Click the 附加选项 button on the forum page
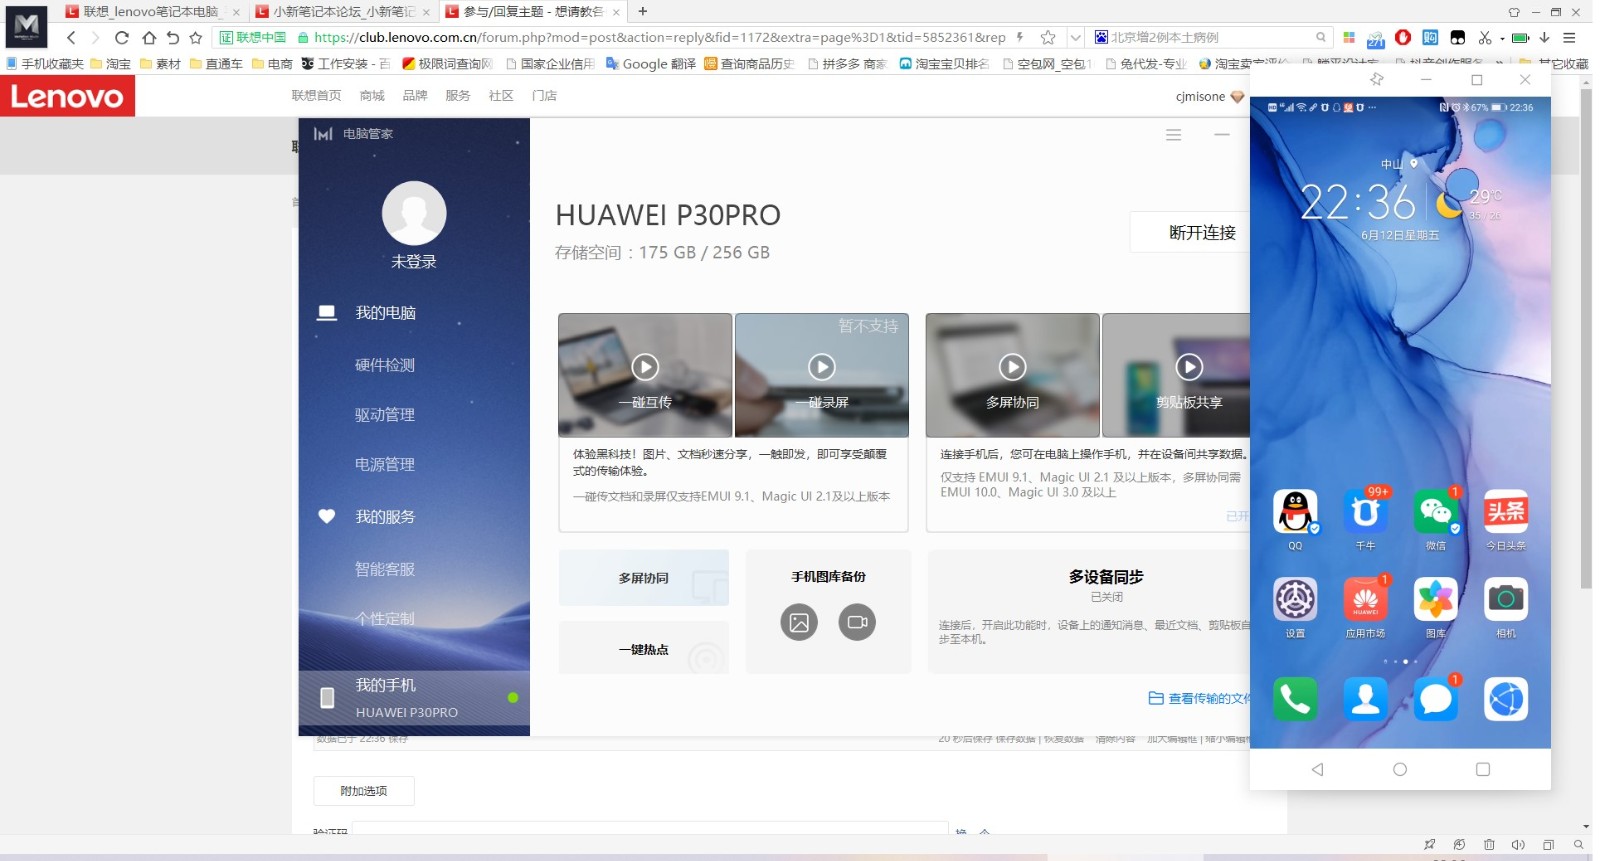This screenshot has height=861, width=1600. [x=364, y=791]
